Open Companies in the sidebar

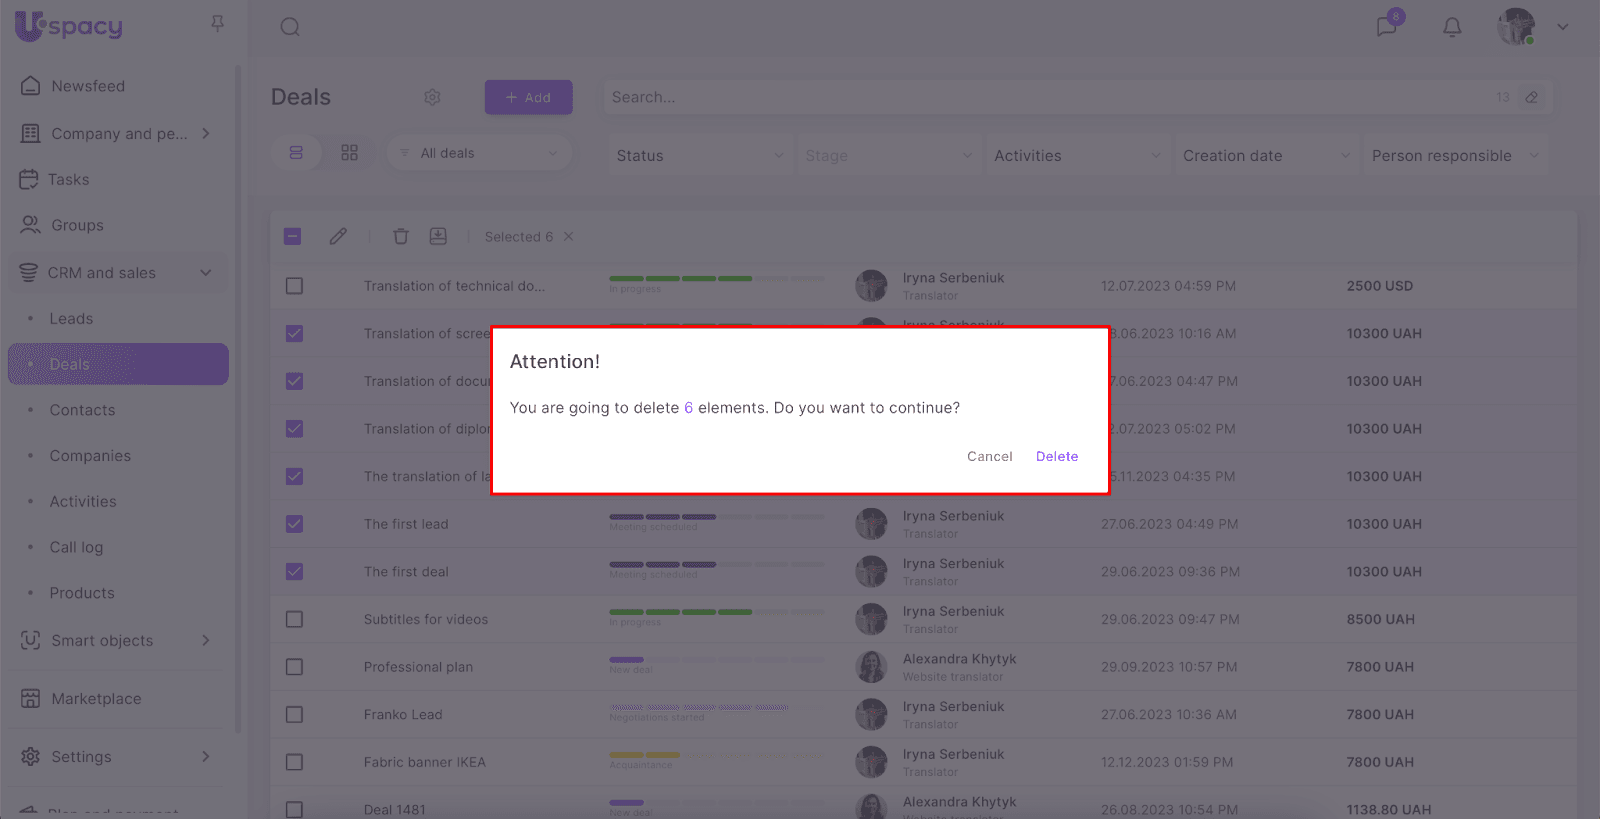click(x=90, y=456)
